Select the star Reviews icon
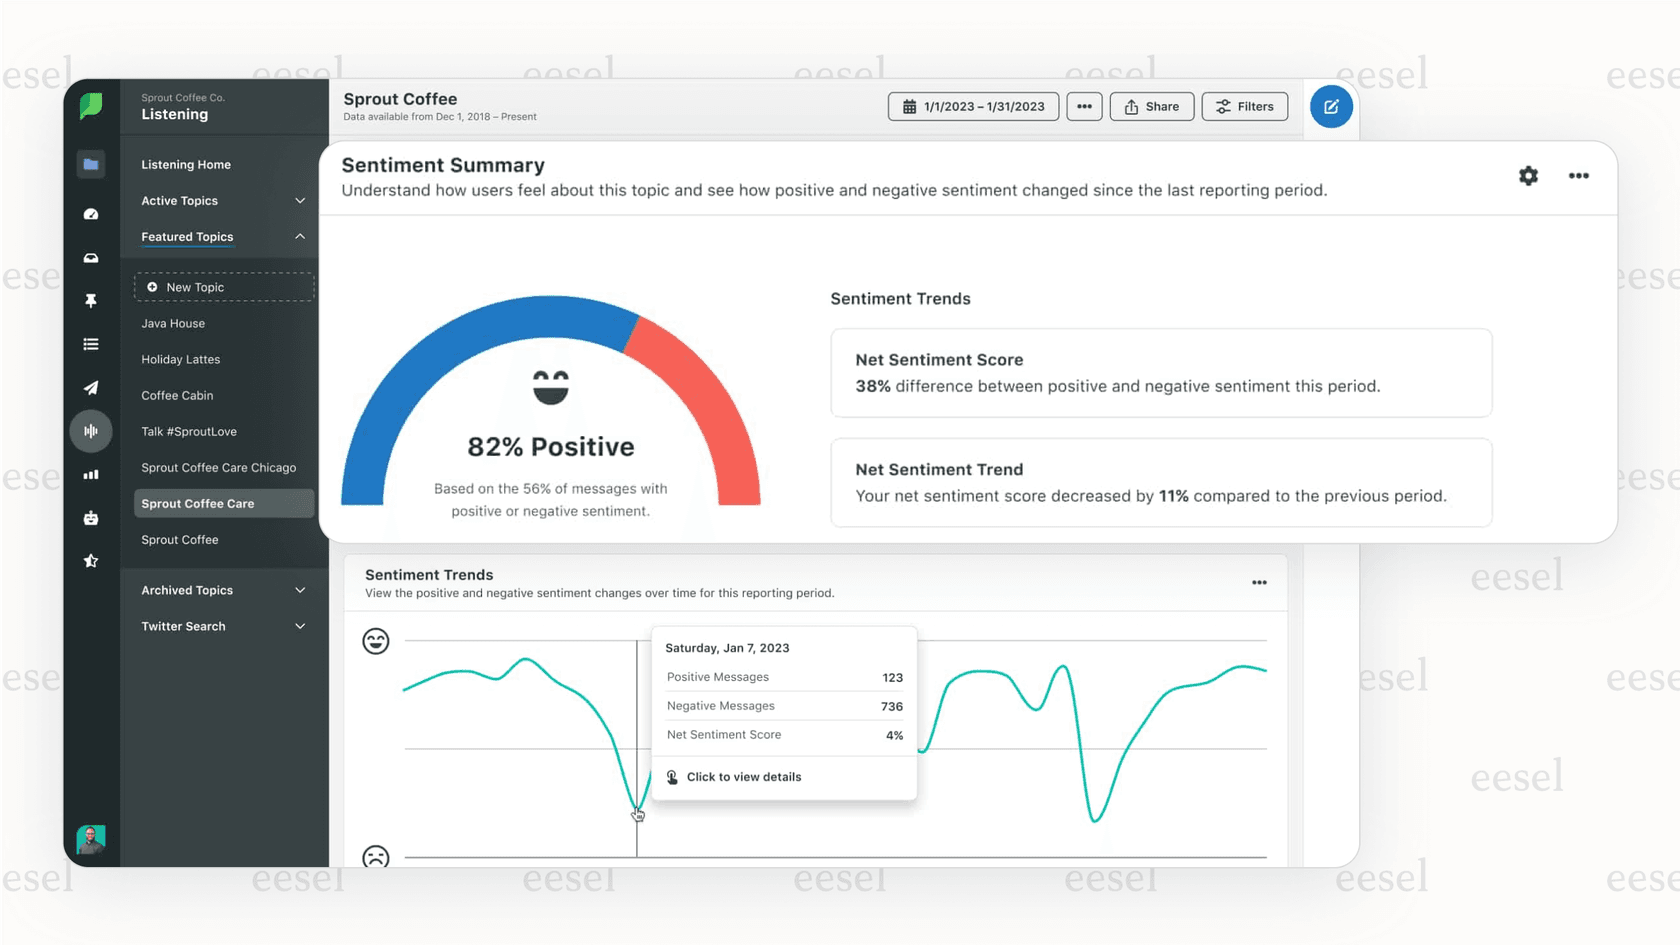The image size is (1680, 945). (91, 560)
